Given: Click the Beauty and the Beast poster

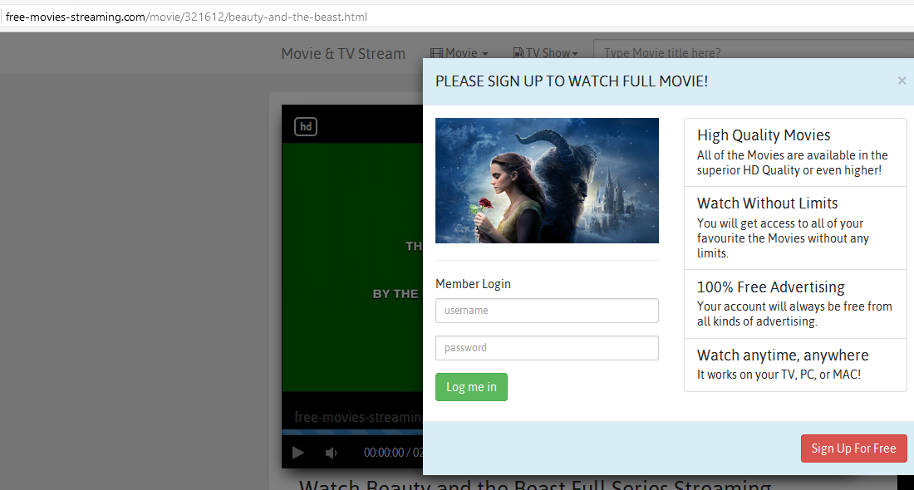Looking at the screenshot, I should pyautogui.click(x=546, y=180).
